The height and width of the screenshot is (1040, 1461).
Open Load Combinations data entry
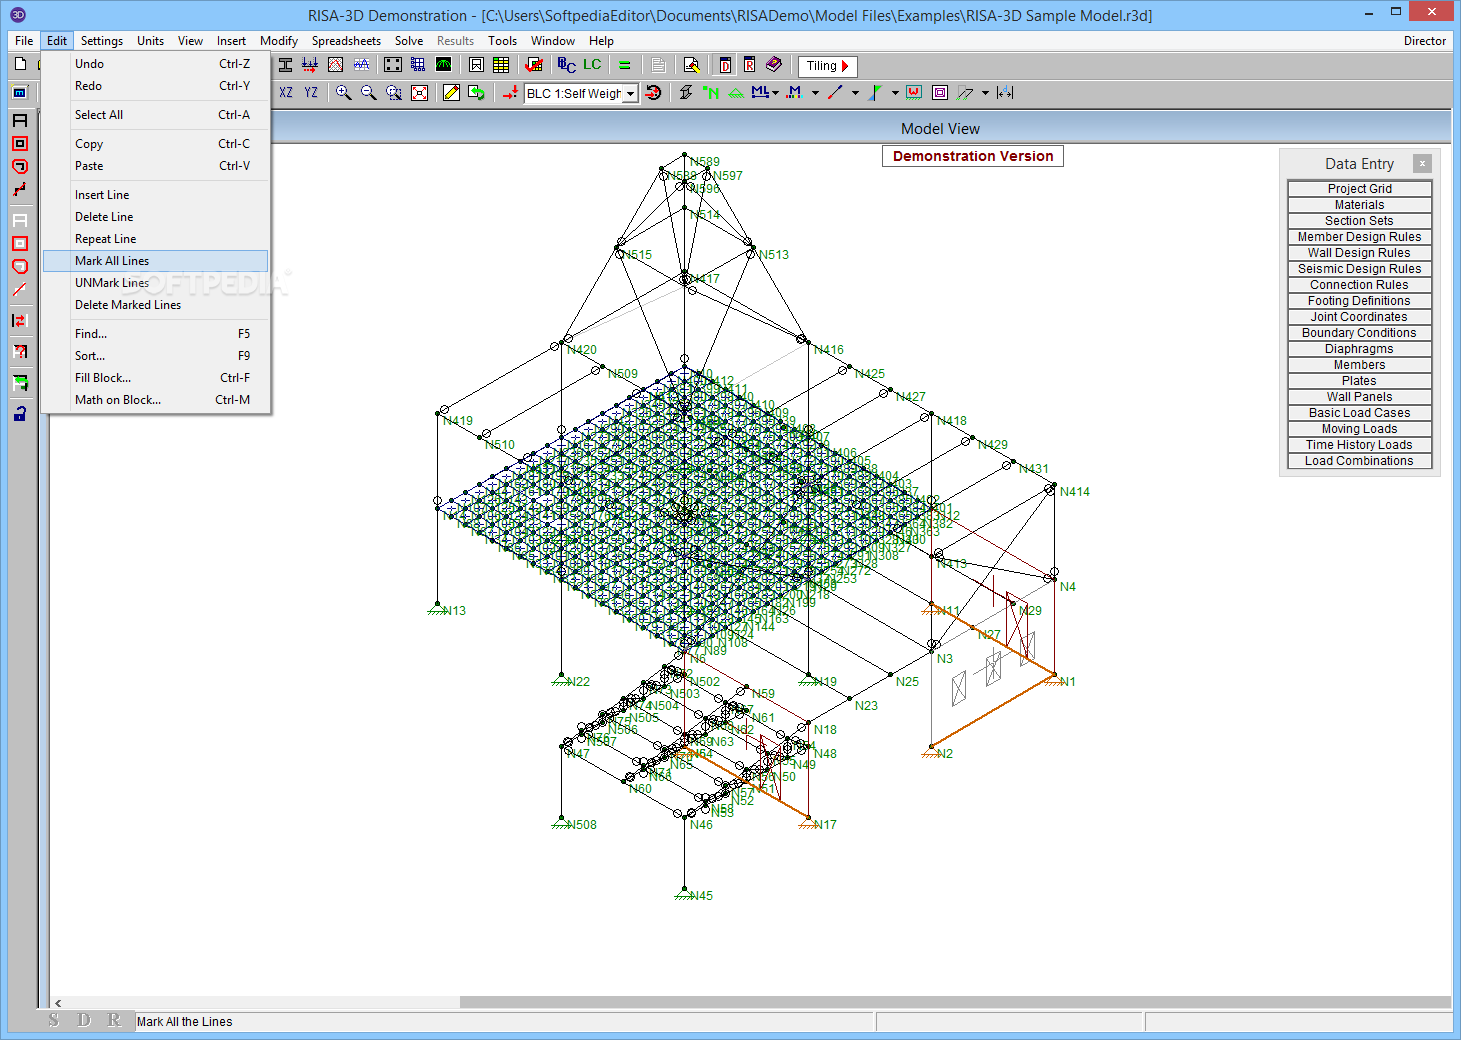(1359, 461)
